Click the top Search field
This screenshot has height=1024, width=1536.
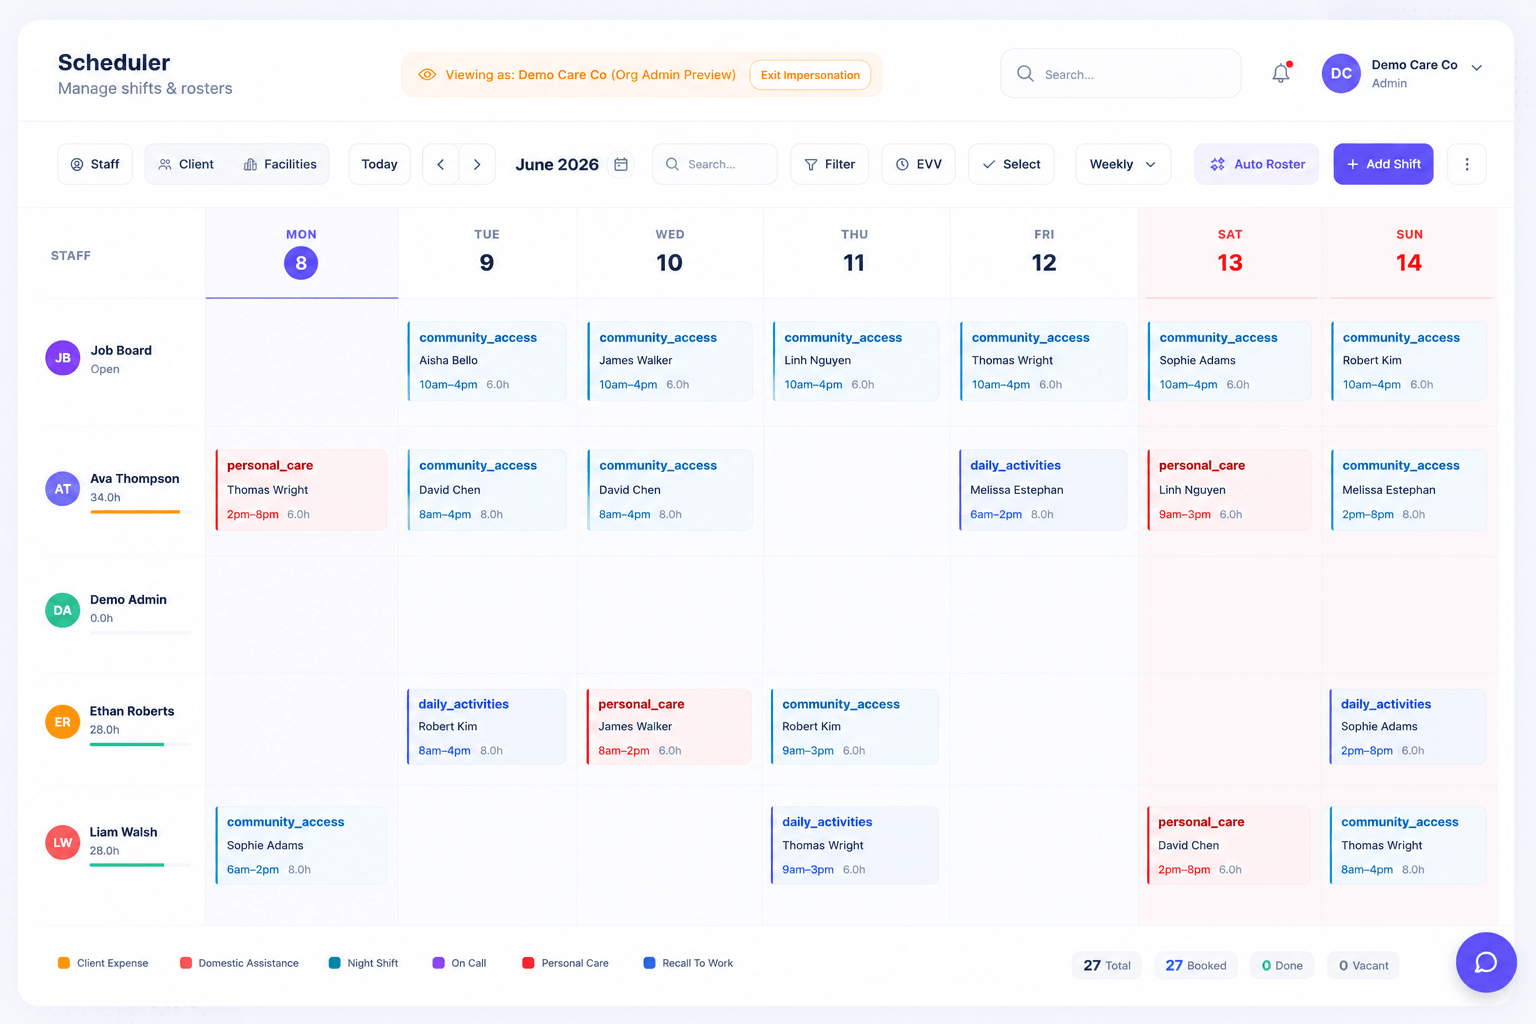point(1121,74)
